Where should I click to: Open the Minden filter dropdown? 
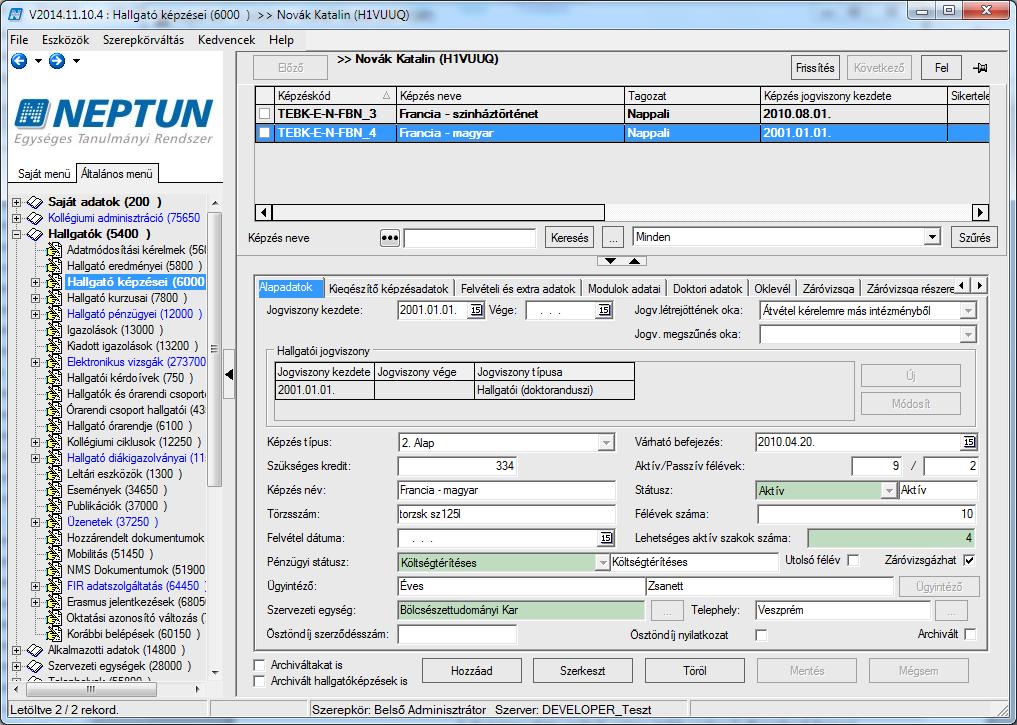coord(932,237)
